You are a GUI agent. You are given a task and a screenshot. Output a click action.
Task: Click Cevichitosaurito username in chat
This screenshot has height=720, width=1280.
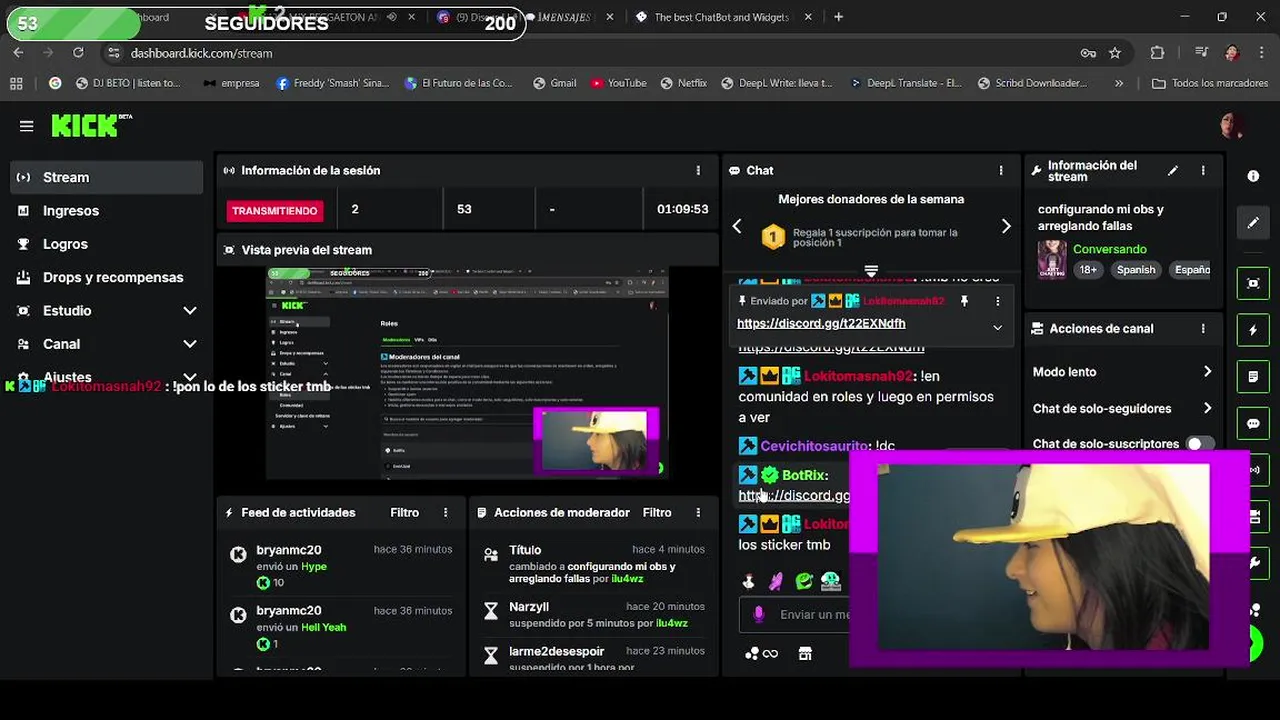(x=813, y=446)
